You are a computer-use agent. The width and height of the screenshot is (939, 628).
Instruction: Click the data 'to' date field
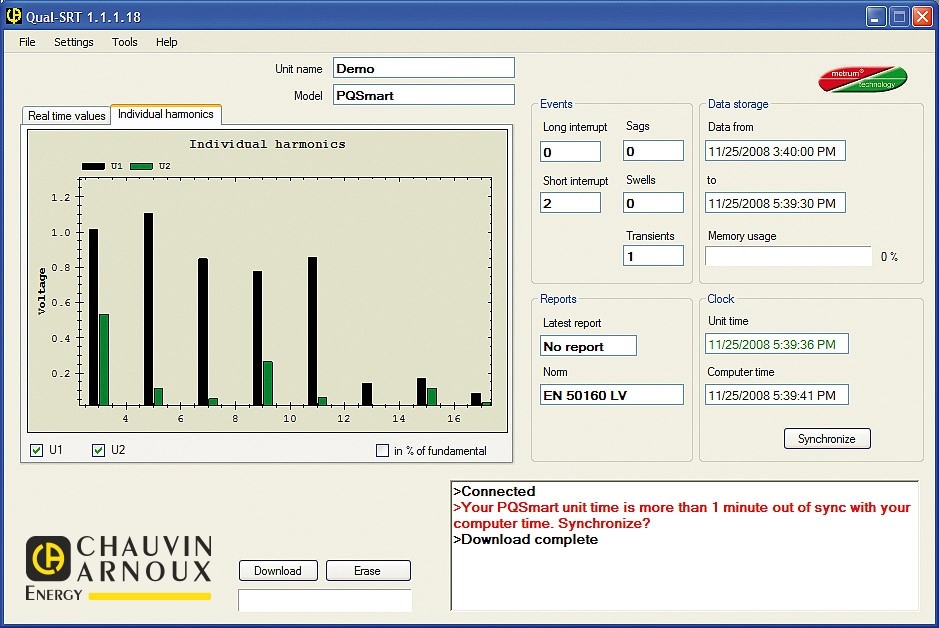pos(775,203)
